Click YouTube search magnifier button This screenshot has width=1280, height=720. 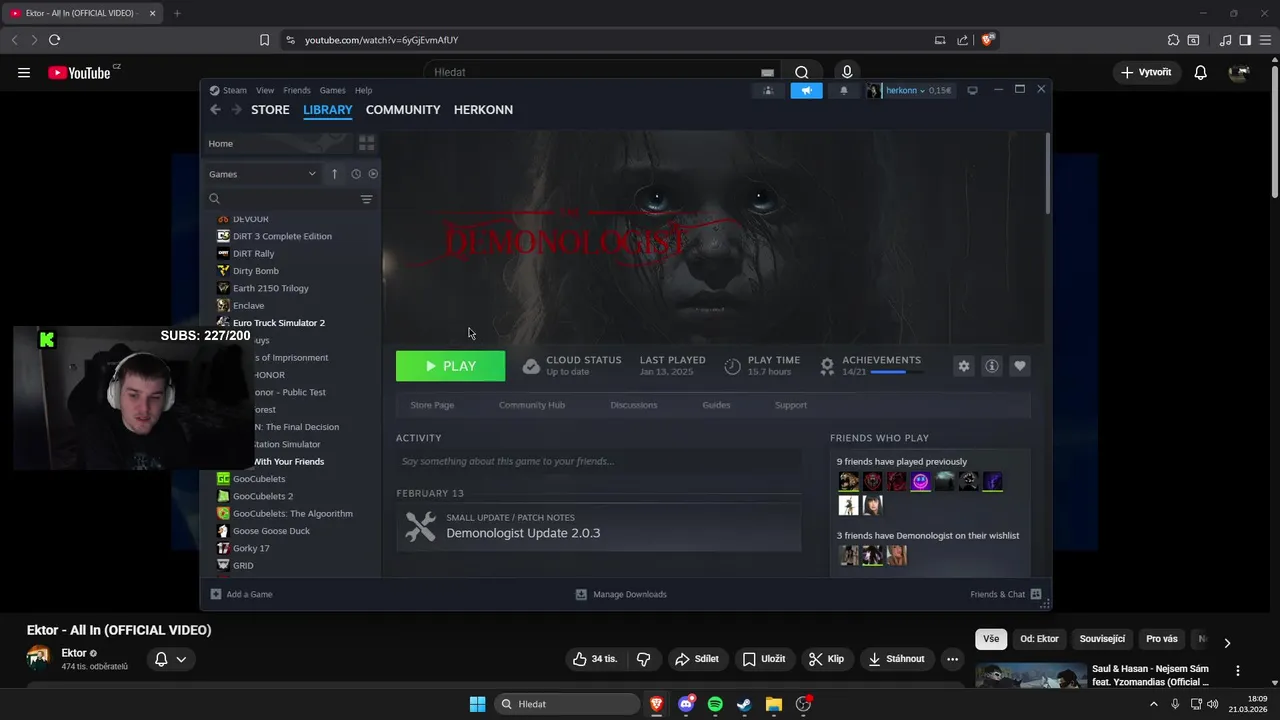click(802, 72)
